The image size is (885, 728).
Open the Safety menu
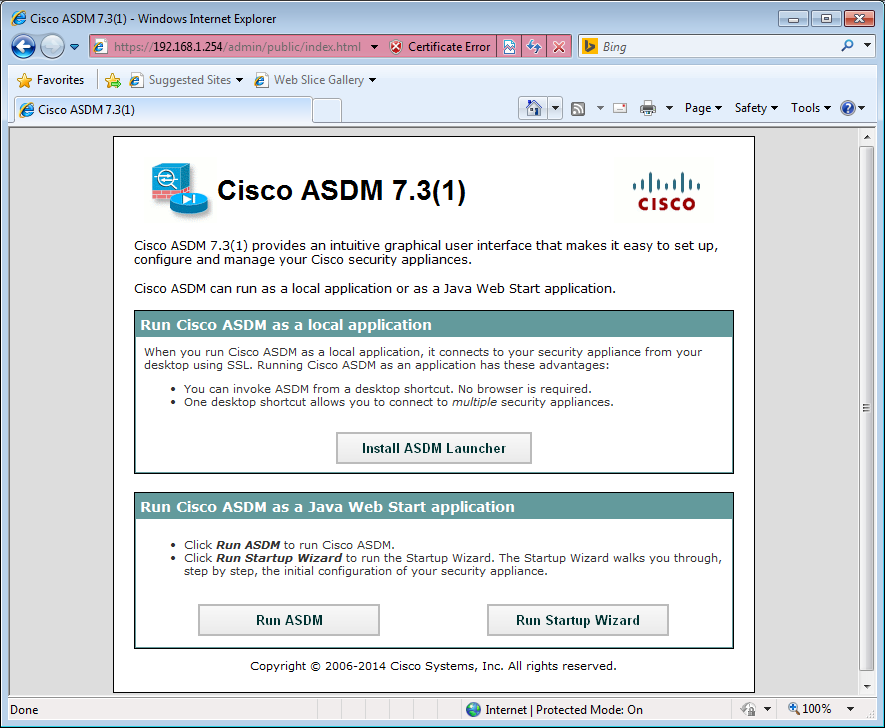click(756, 108)
